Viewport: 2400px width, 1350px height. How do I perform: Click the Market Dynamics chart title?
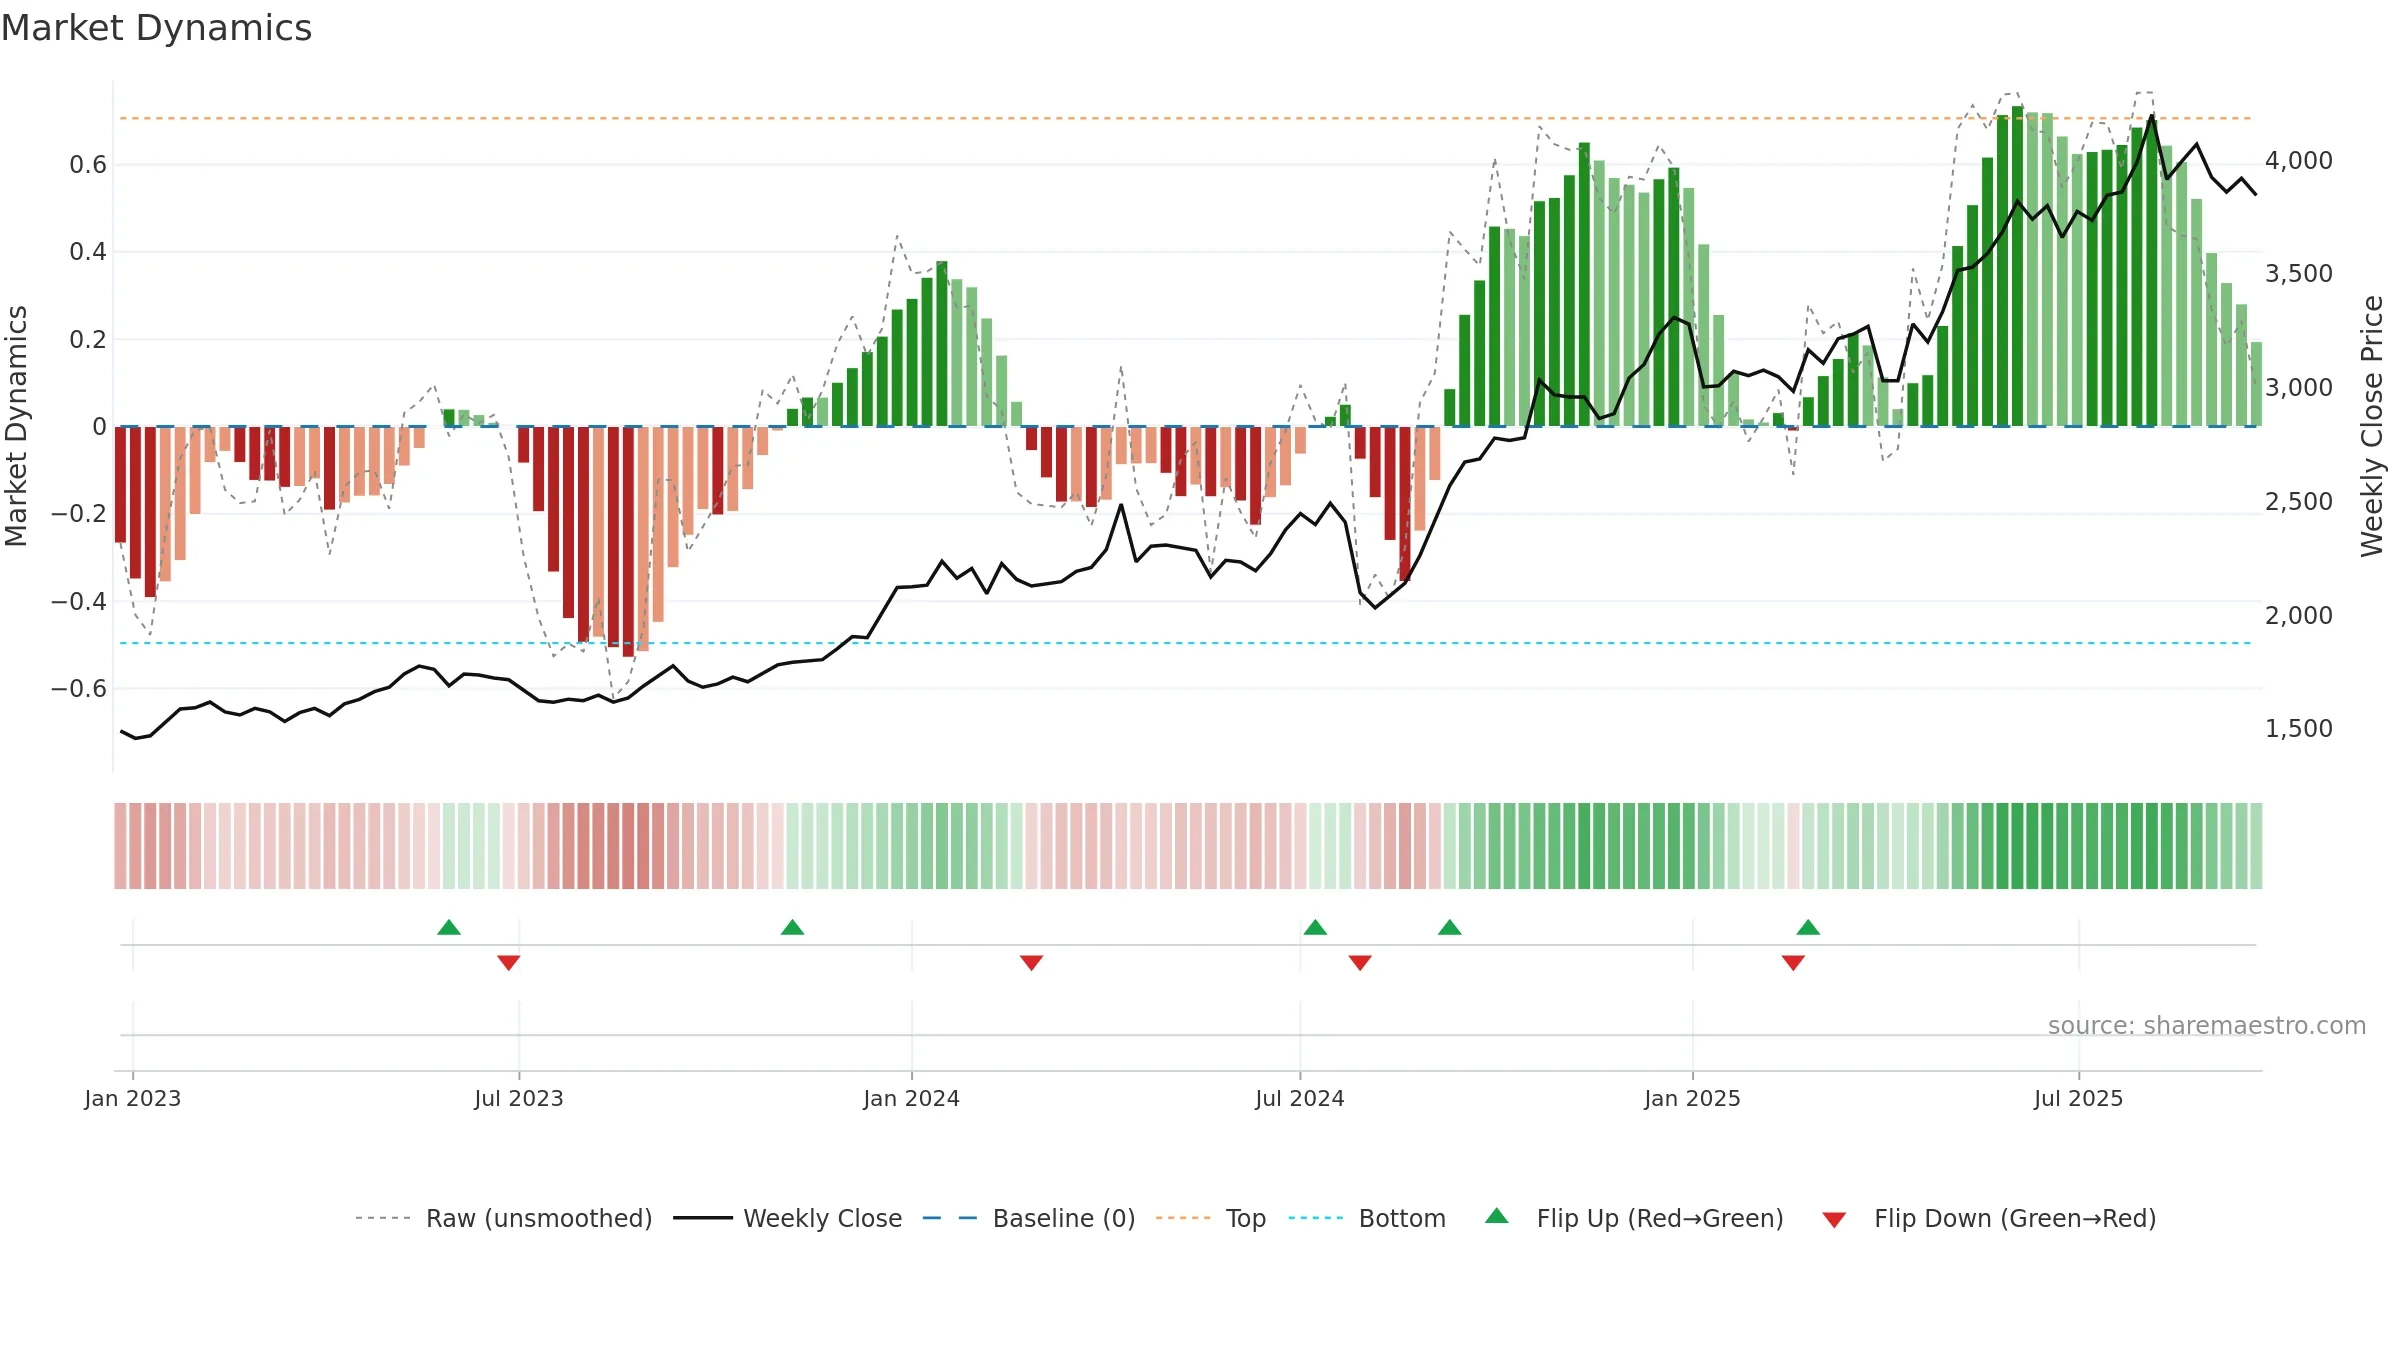click(x=156, y=28)
